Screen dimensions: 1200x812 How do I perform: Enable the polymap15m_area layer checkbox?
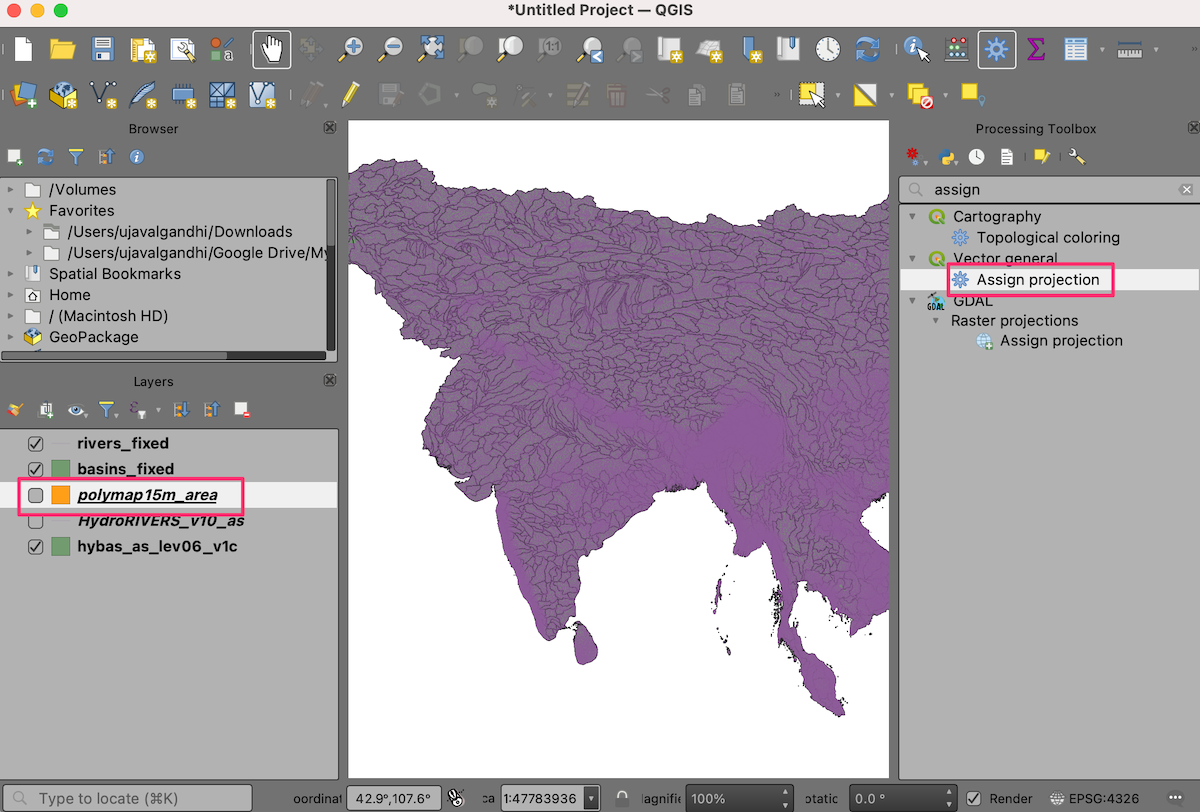point(36,495)
